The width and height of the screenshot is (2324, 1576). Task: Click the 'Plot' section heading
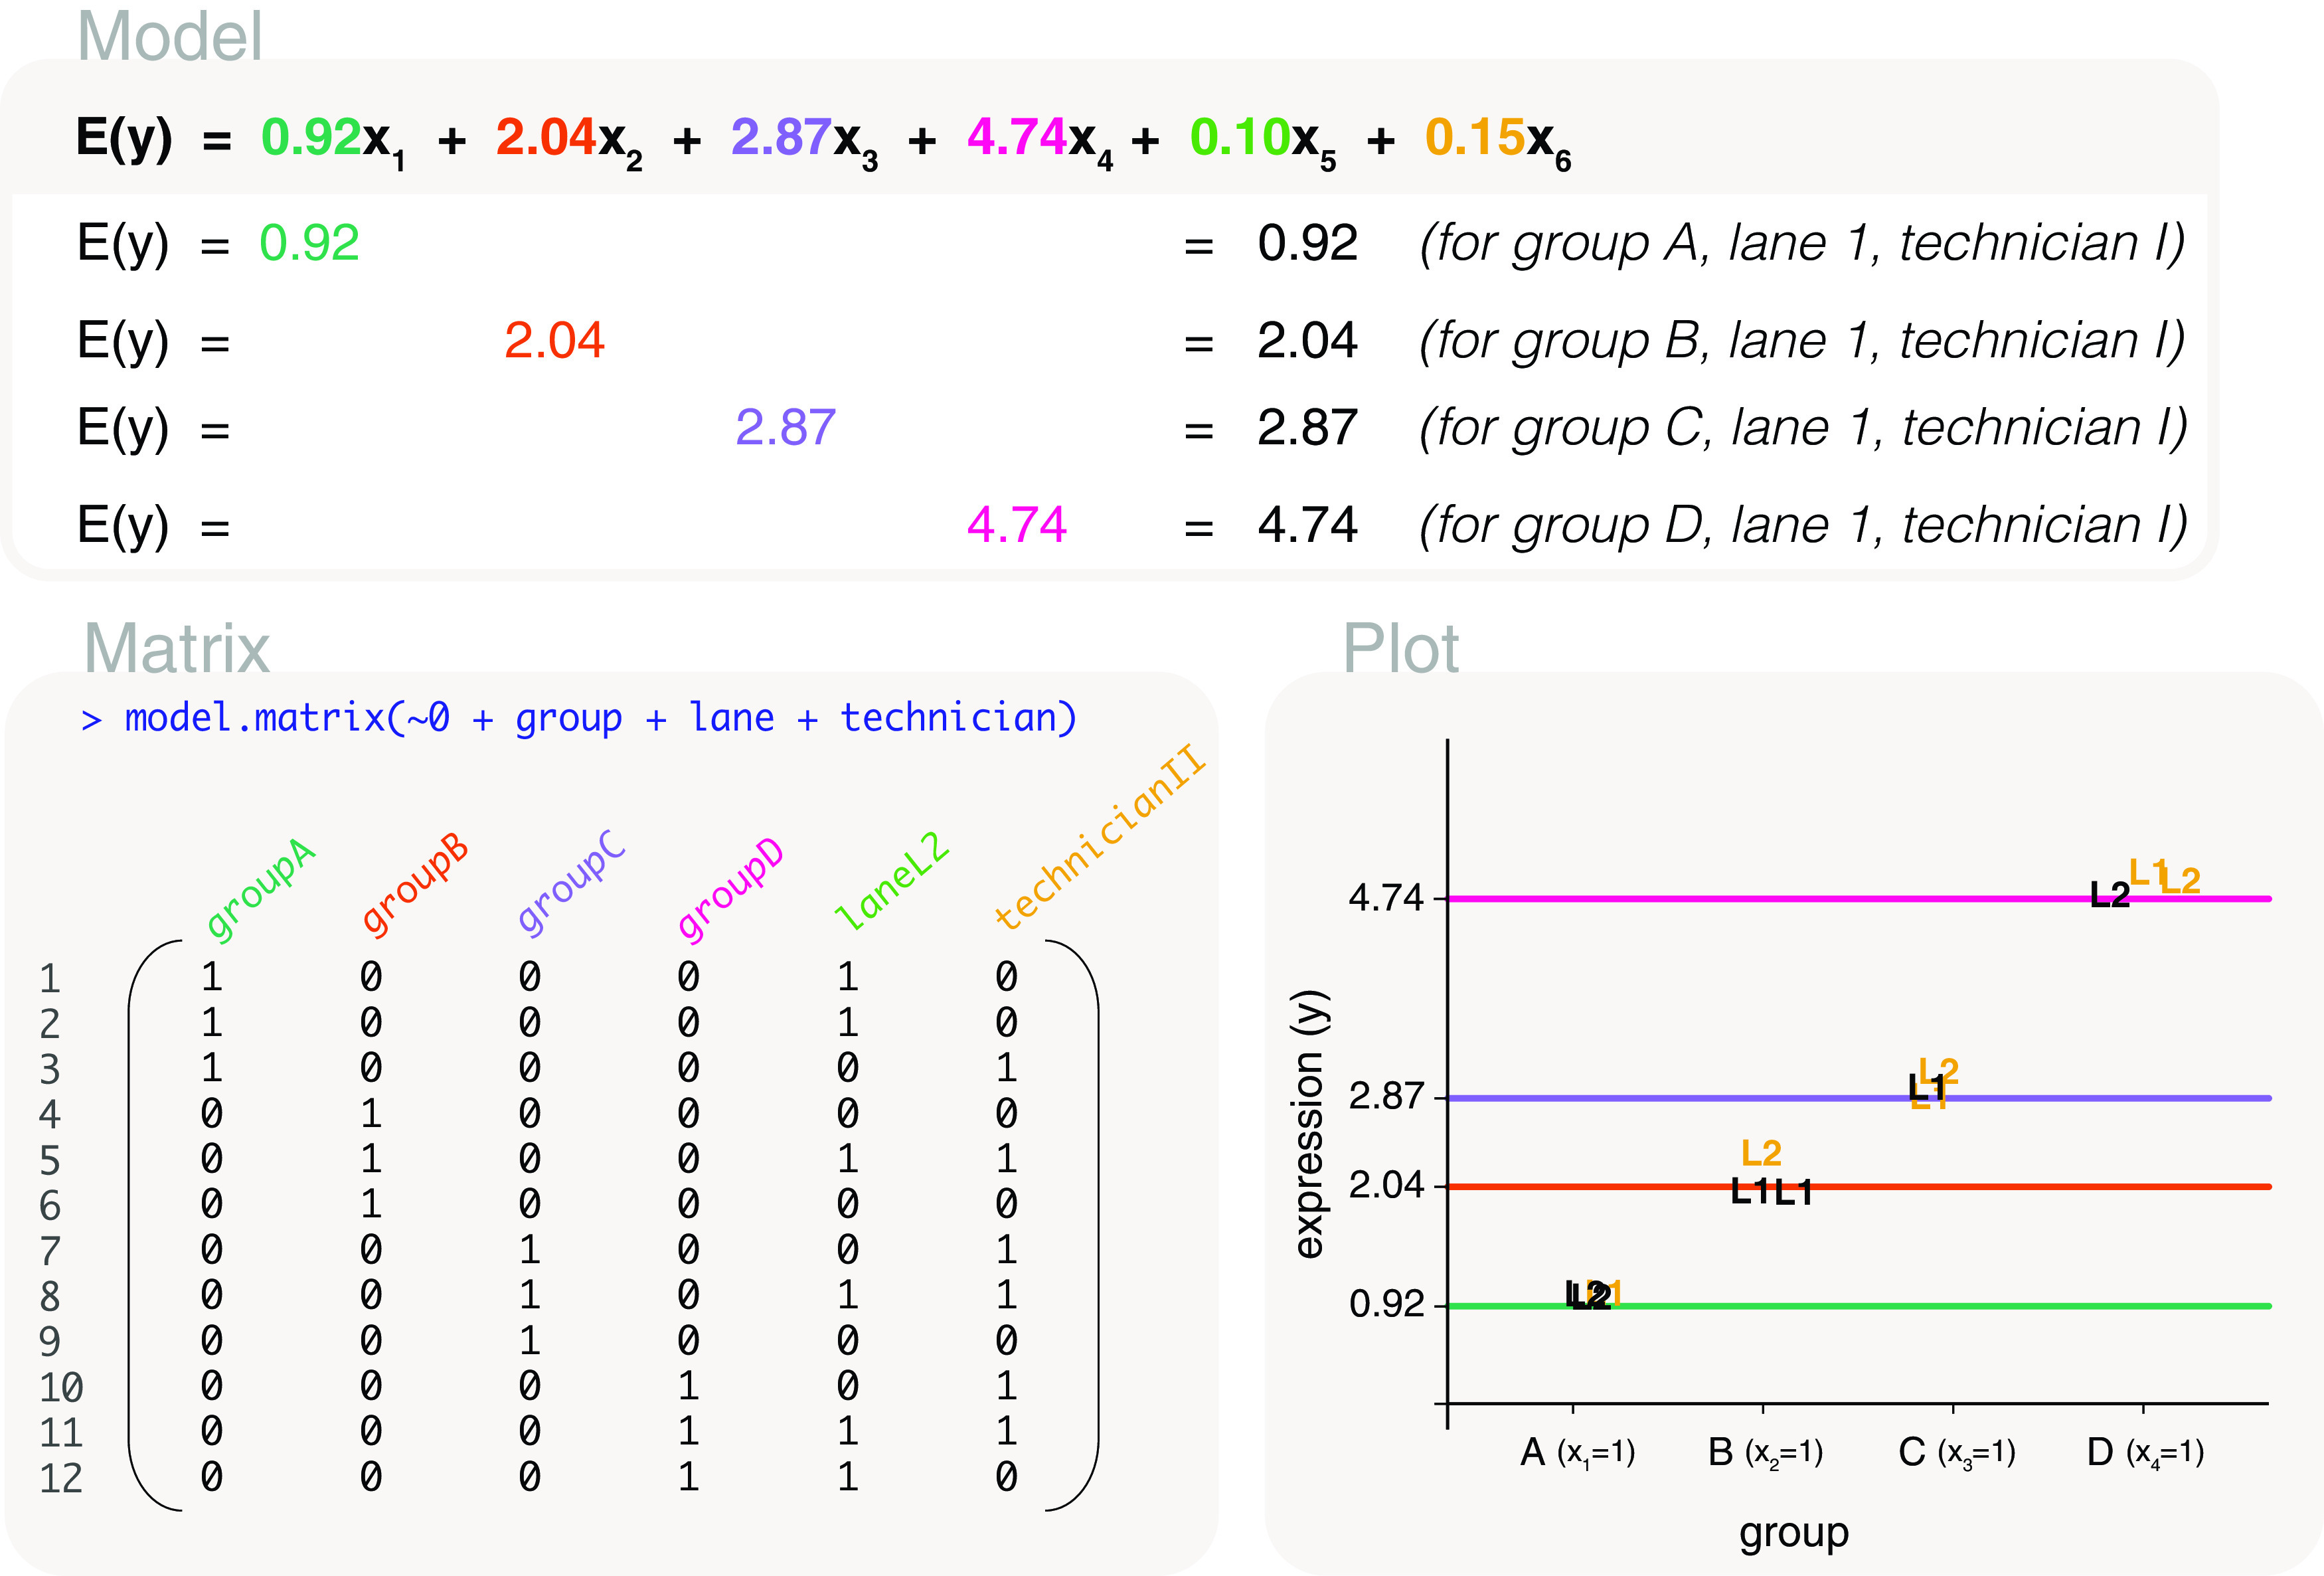[1401, 648]
